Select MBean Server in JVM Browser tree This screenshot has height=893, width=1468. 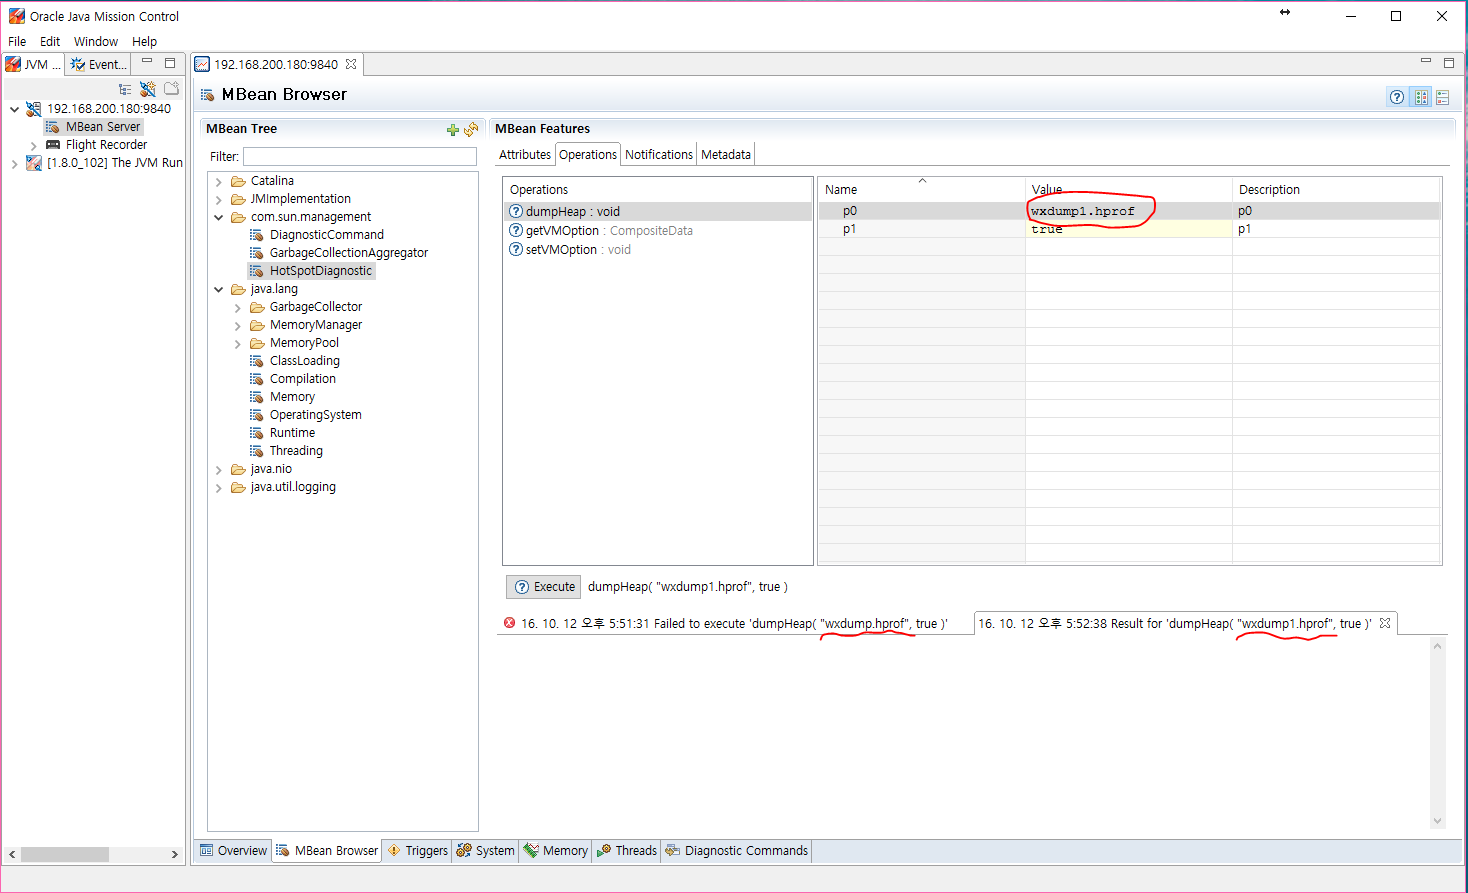point(102,127)
